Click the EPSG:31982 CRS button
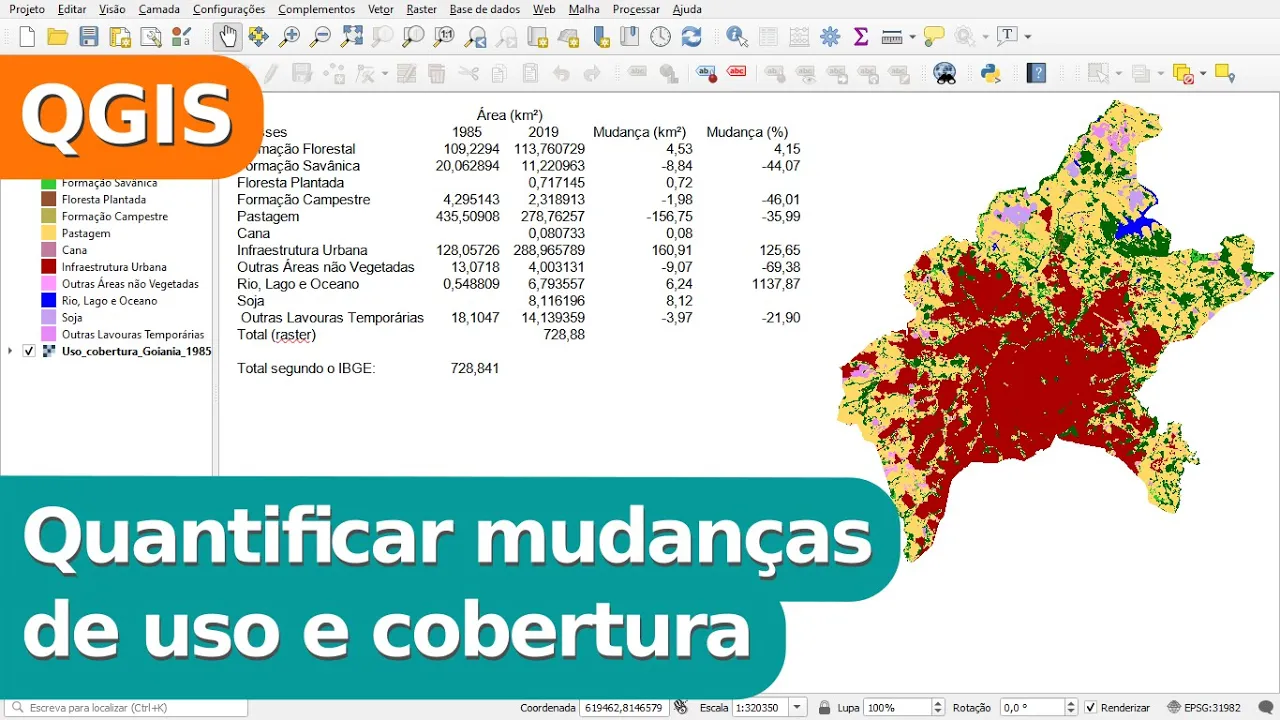 1204,708
